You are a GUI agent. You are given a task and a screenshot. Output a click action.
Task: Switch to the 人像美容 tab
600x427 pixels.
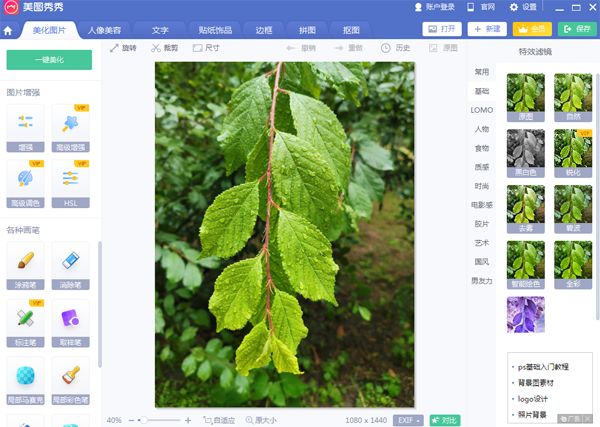click(x=104, y=31)
